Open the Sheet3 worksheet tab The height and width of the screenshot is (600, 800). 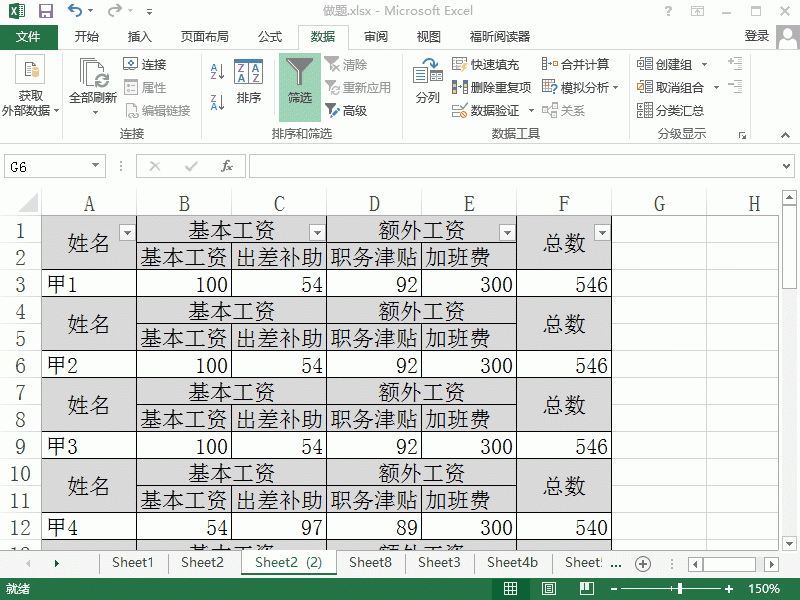(438, 563)
